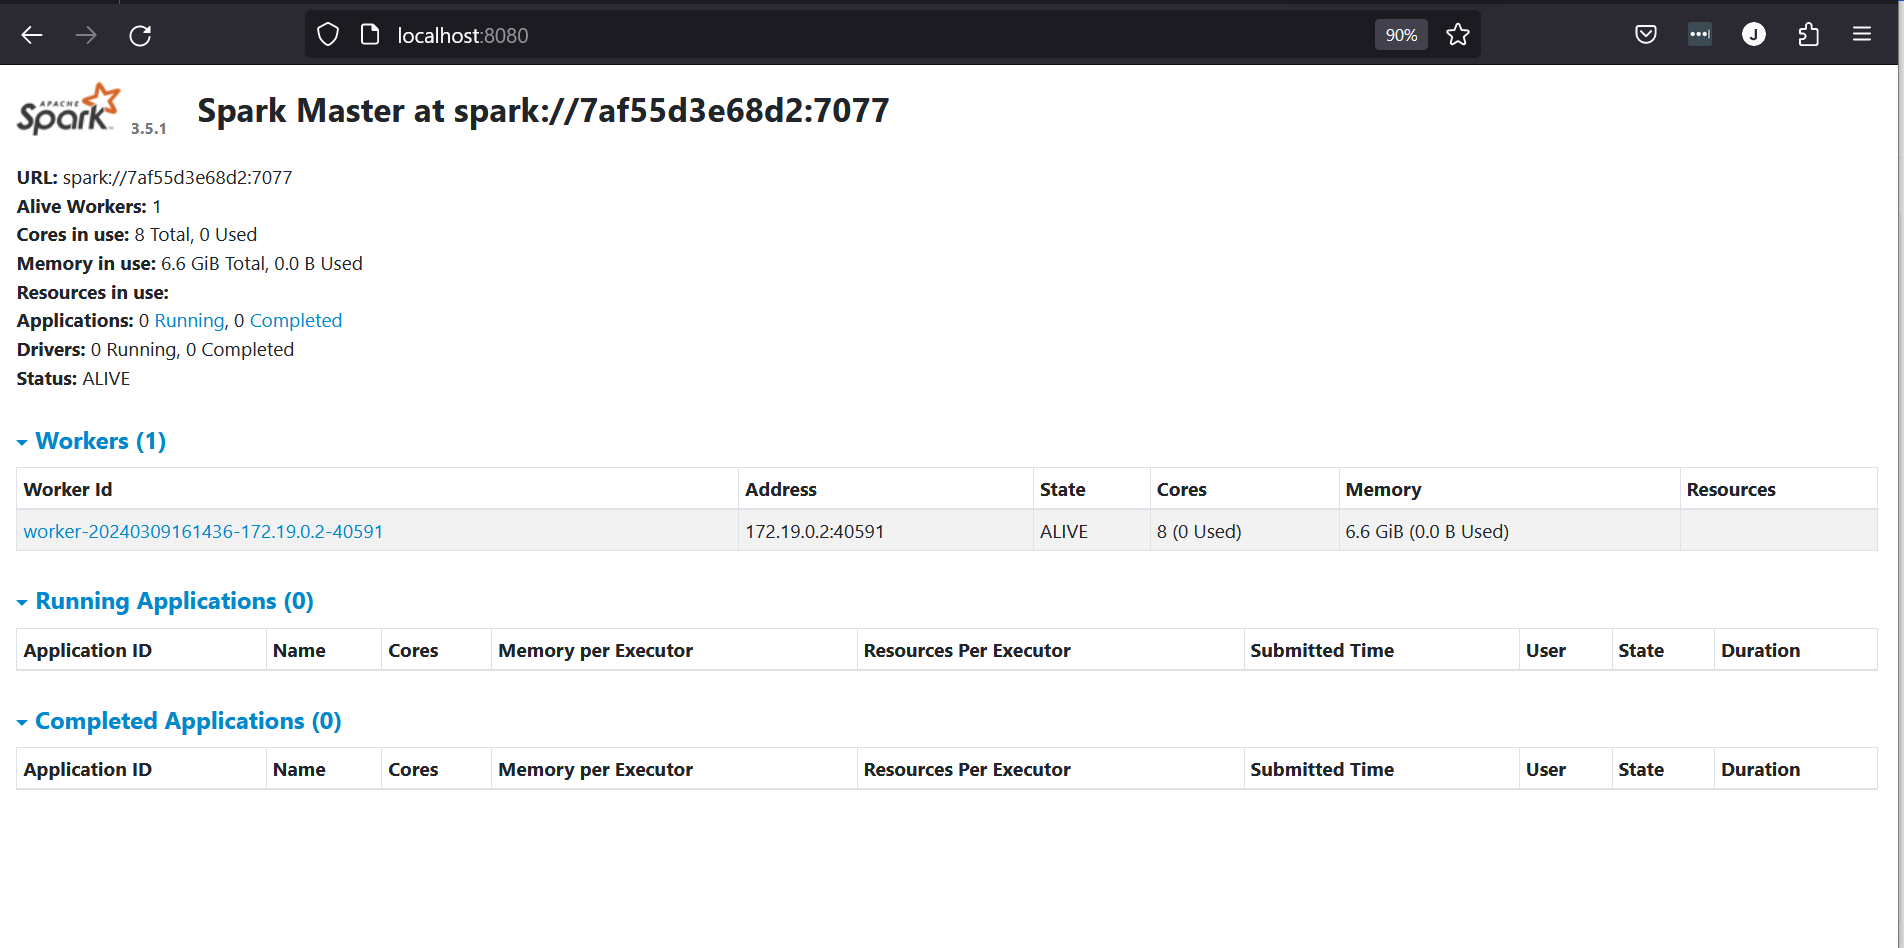
Task: Click the Memory in use summary line
Action: point(190,264)
